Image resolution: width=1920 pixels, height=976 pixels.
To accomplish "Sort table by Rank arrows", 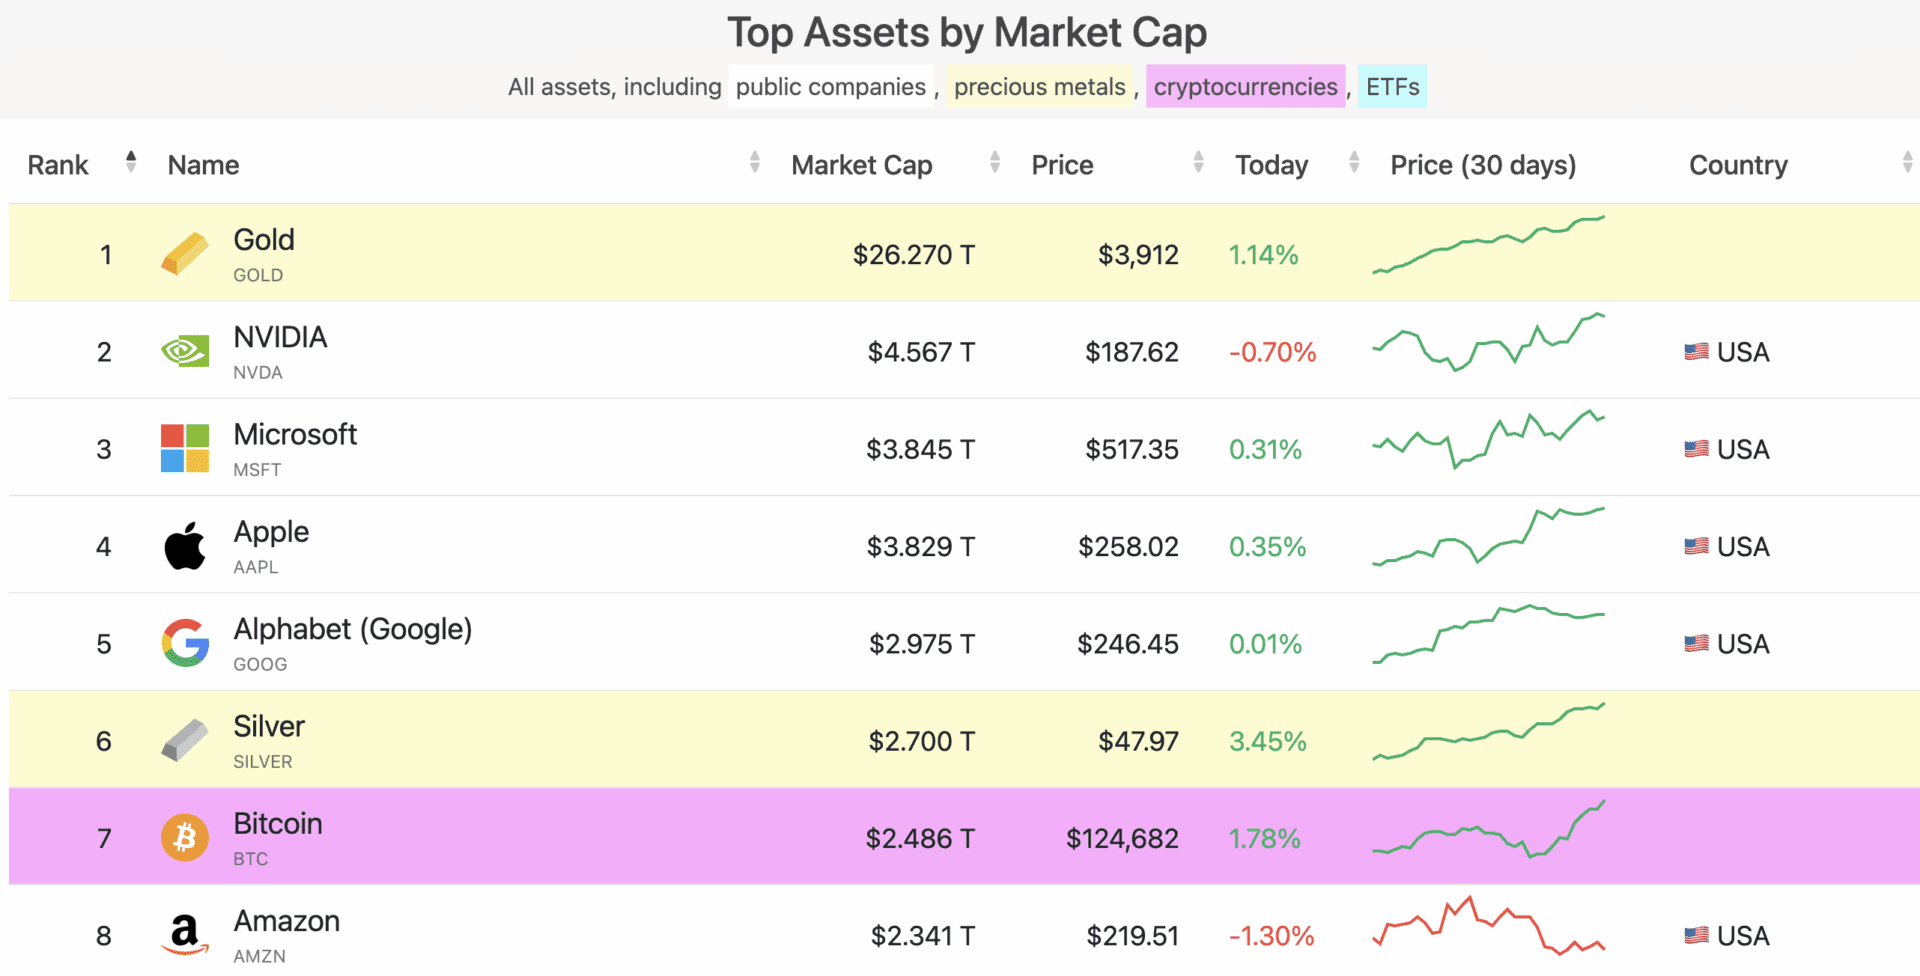I will pos(131,162).
